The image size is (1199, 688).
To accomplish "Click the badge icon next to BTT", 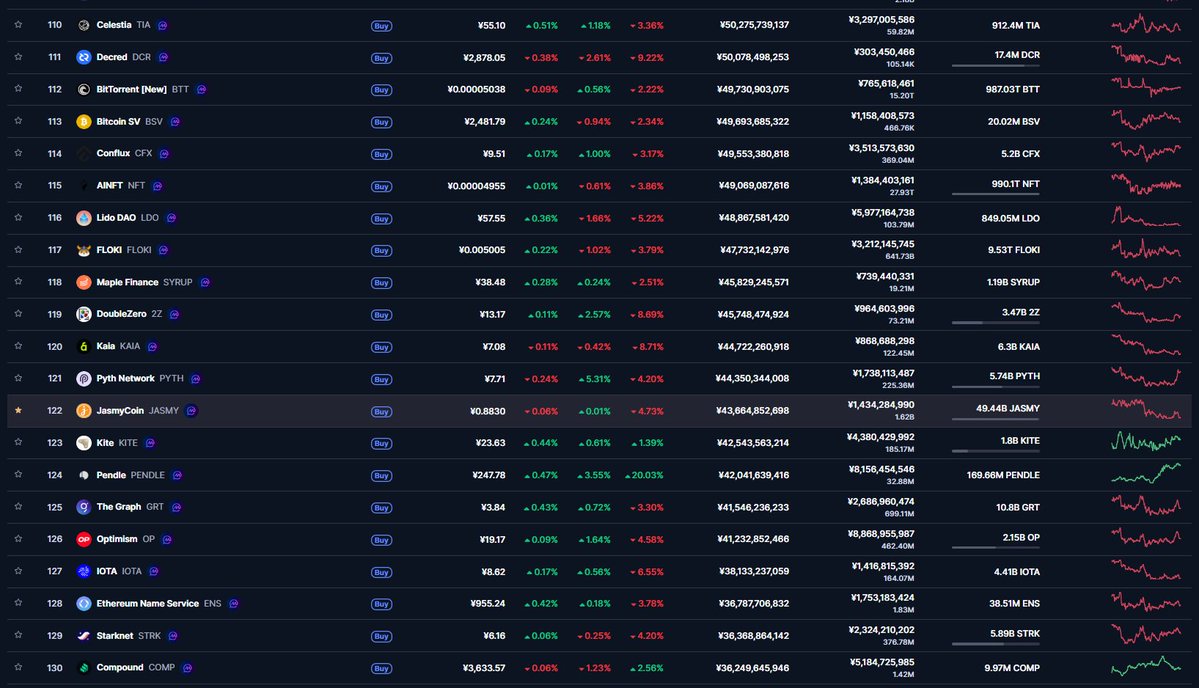I will click(201, 89).
